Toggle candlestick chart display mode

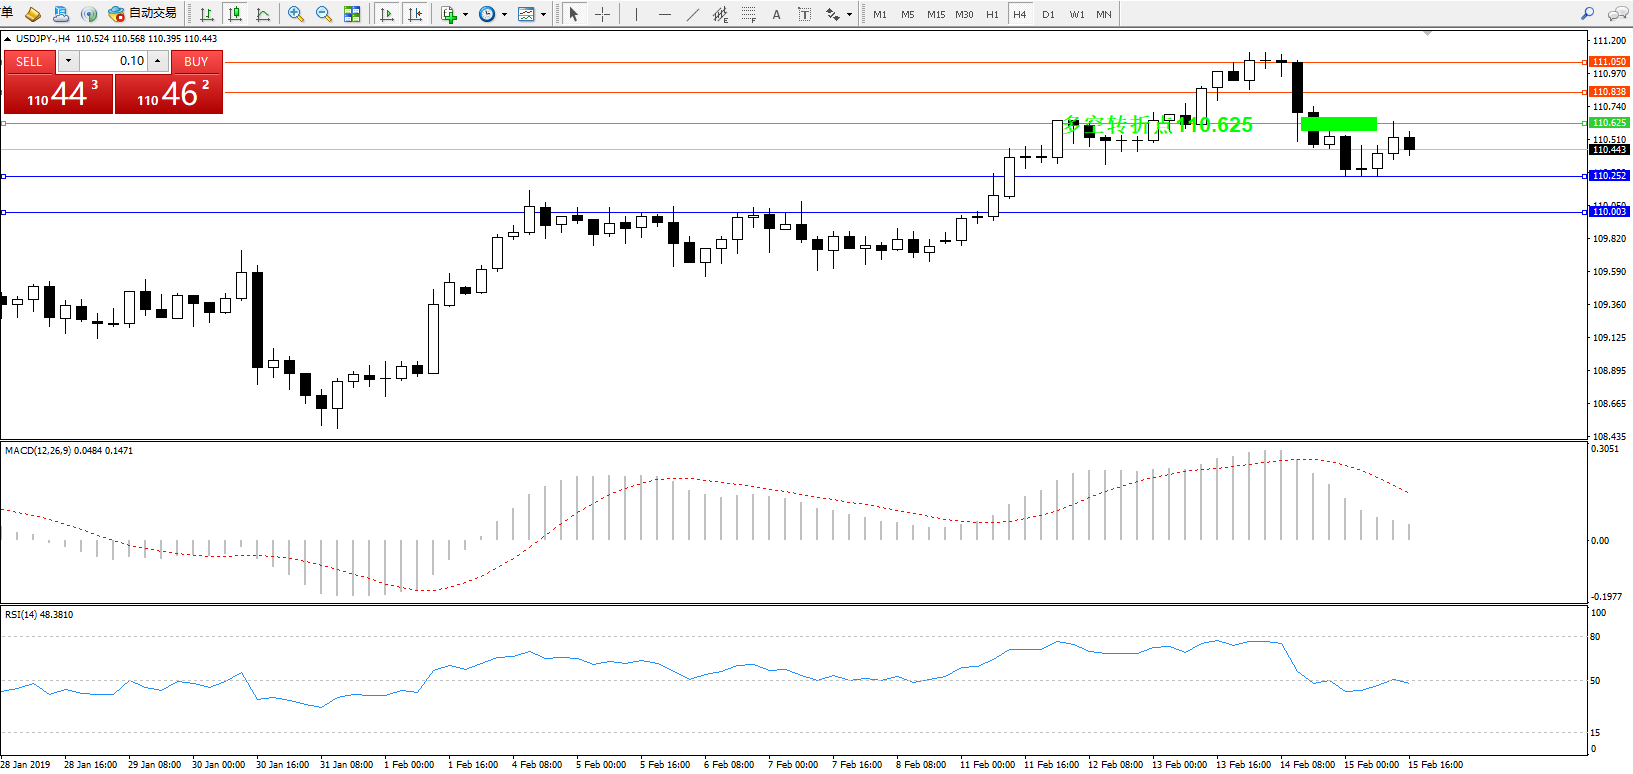pos(235,14)
